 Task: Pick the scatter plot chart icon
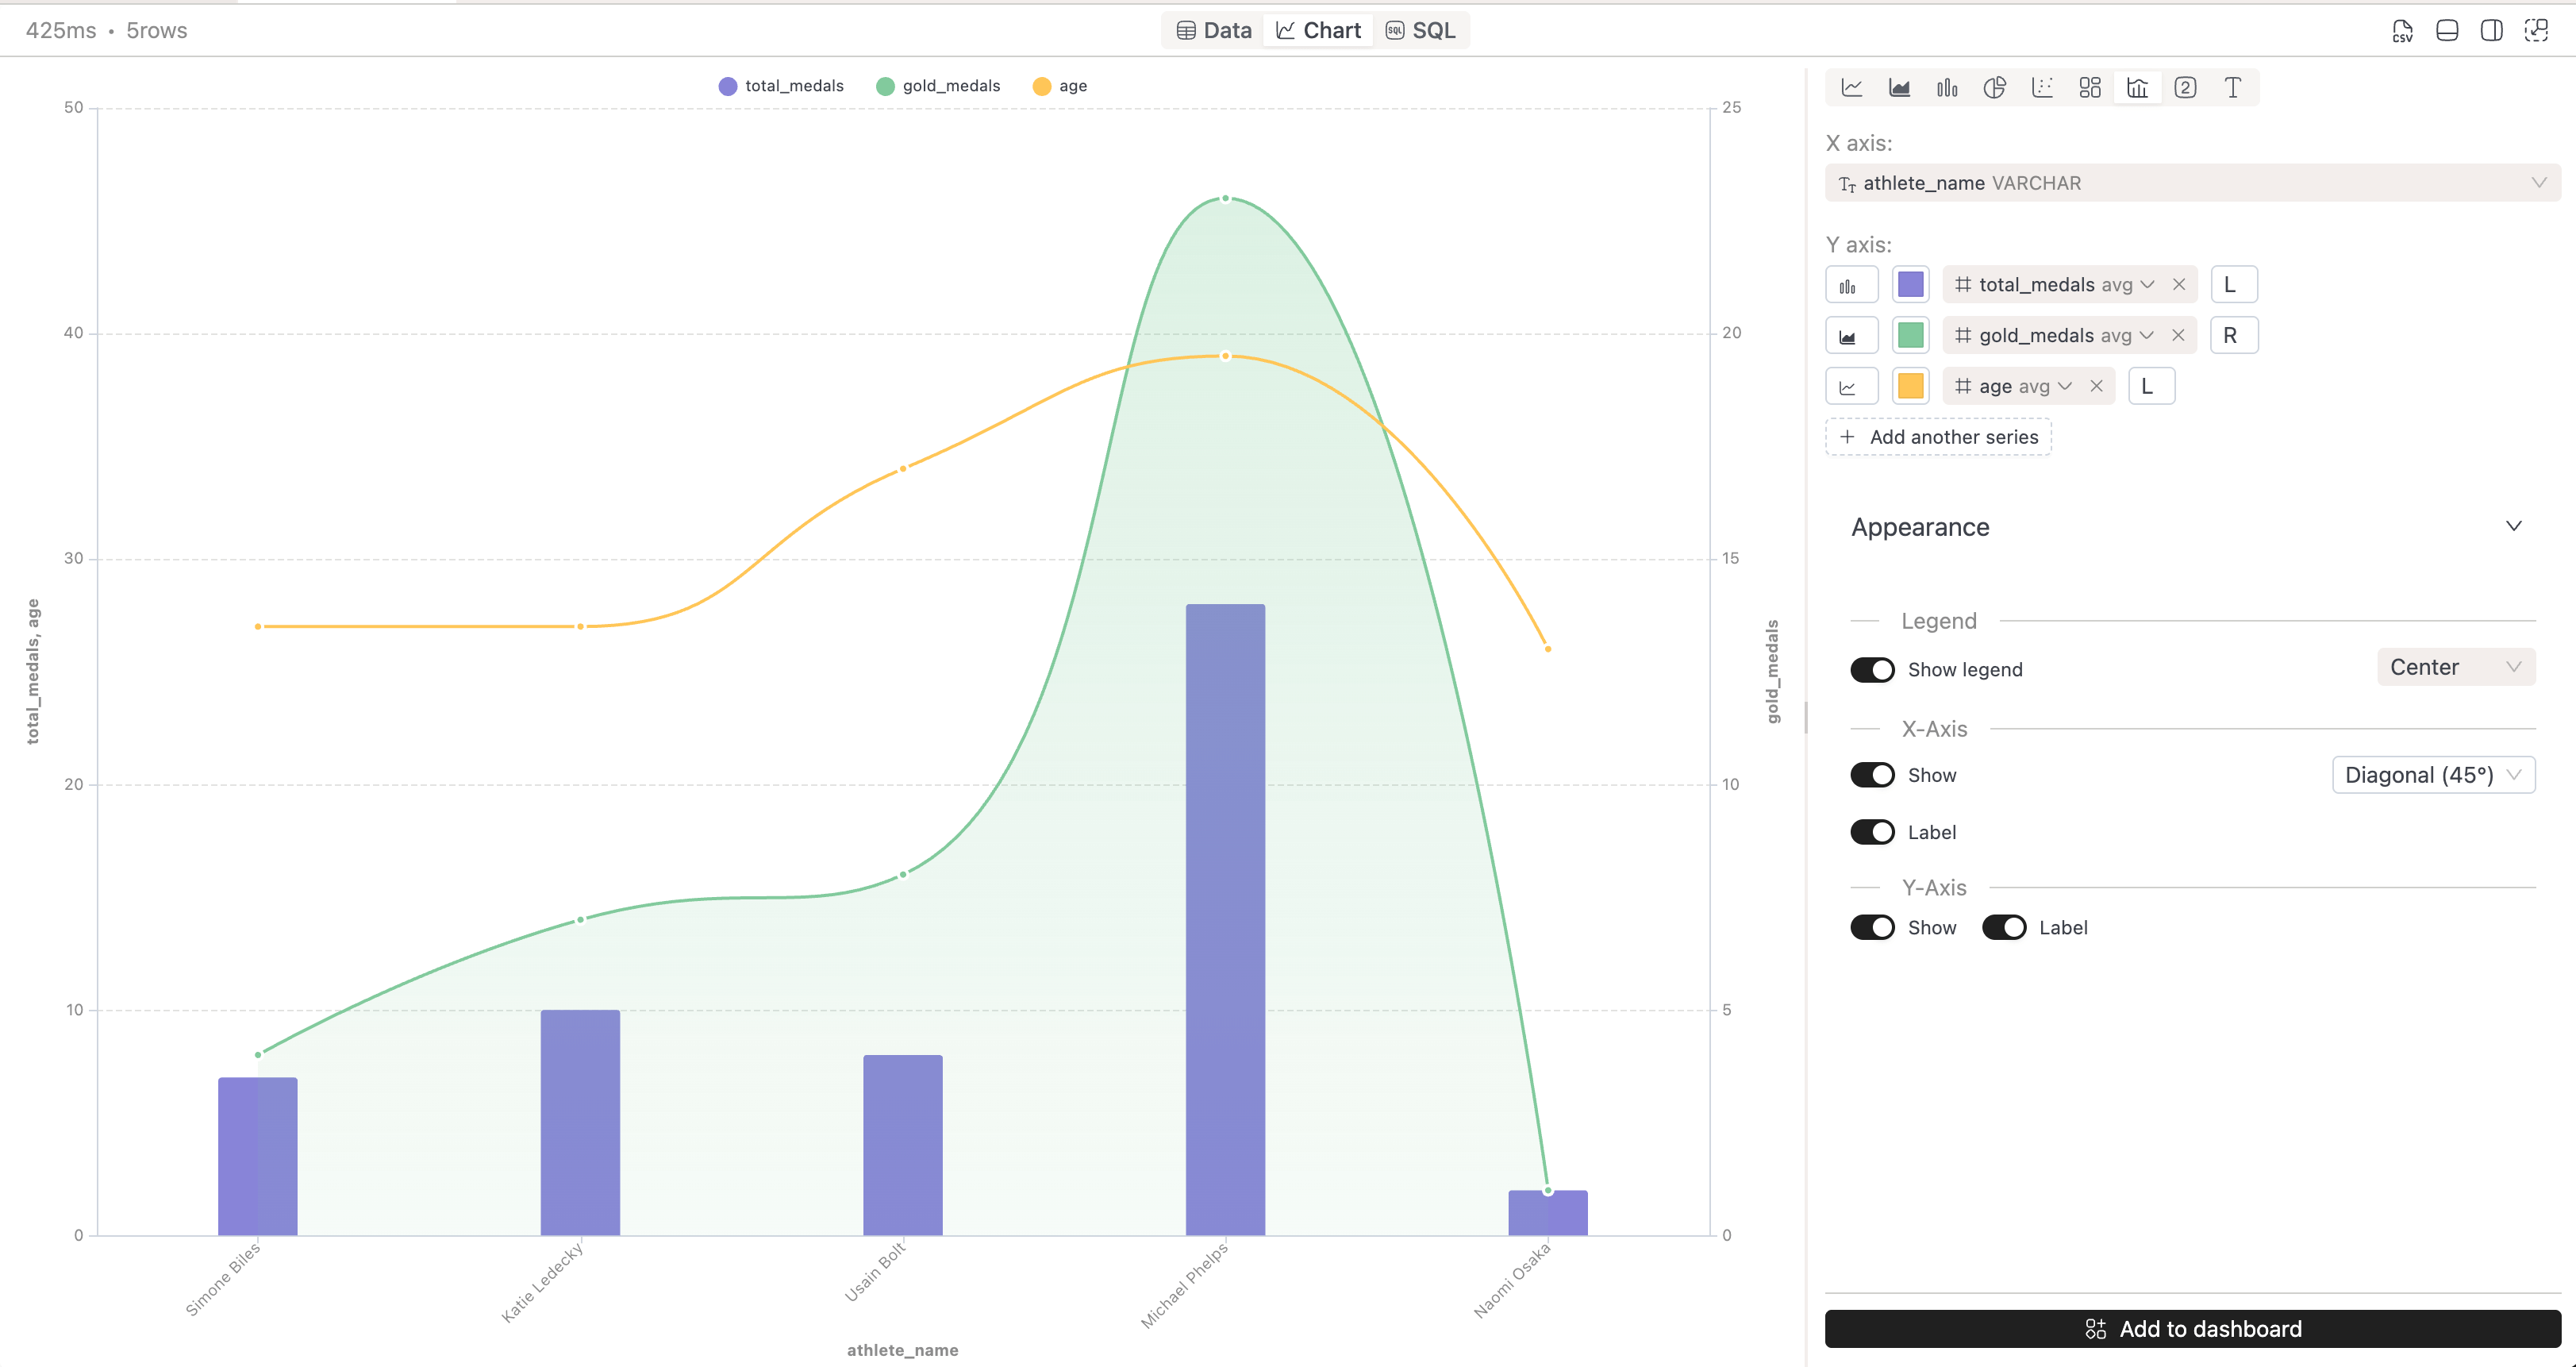pyautogui.click(x=2042, y=88)
